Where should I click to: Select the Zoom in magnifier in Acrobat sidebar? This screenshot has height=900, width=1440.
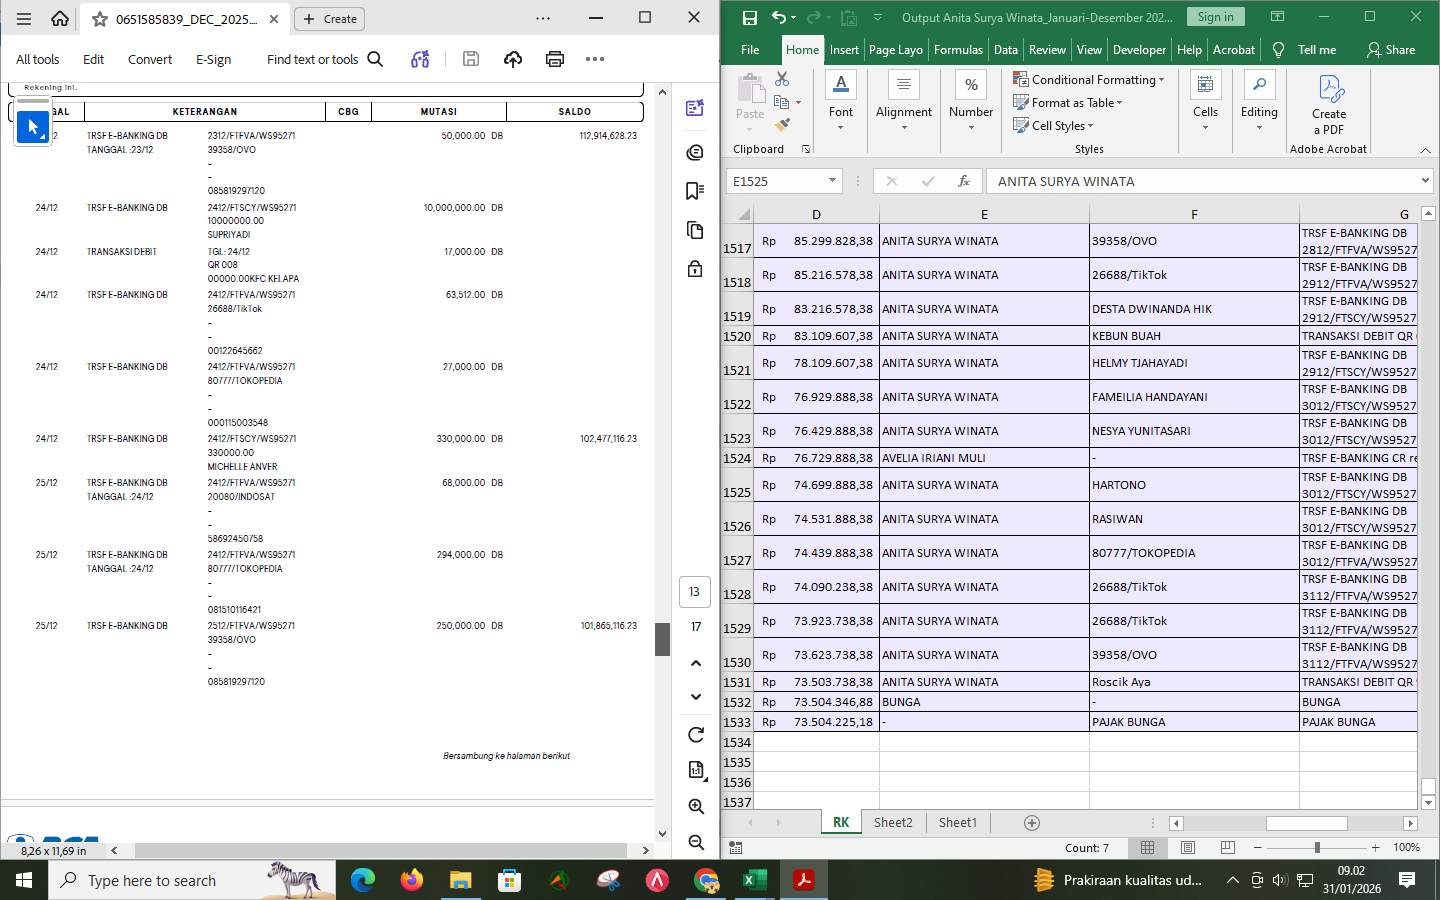click(695, 806)
